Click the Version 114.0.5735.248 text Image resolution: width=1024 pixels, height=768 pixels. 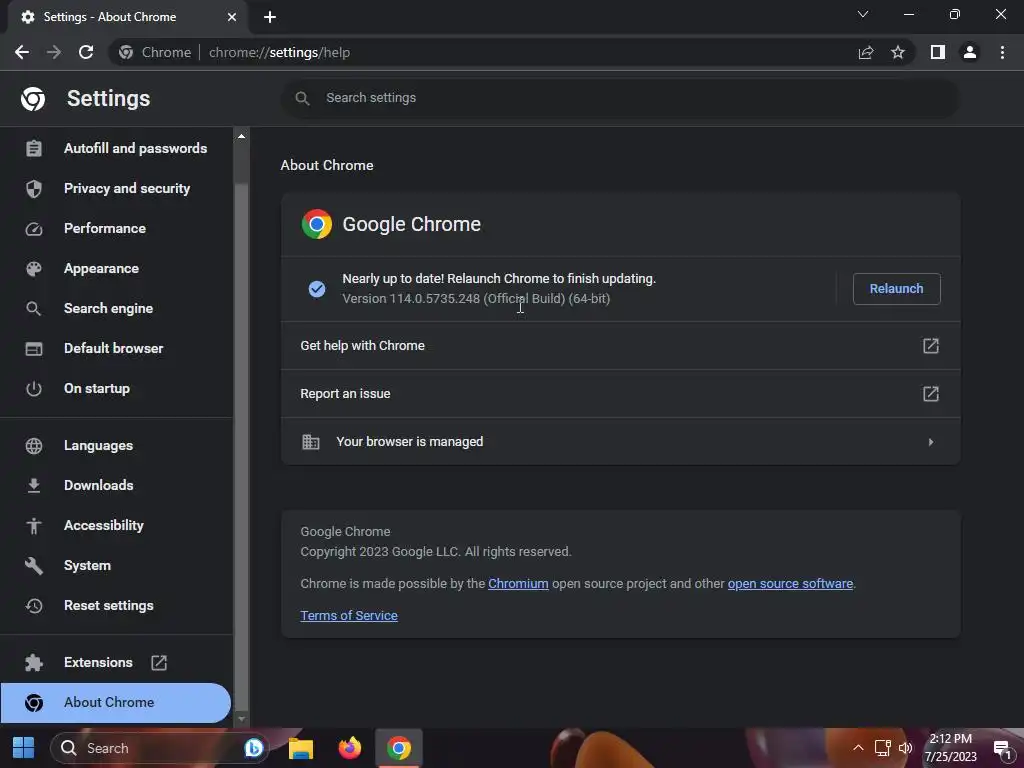[x=476, y=298]
